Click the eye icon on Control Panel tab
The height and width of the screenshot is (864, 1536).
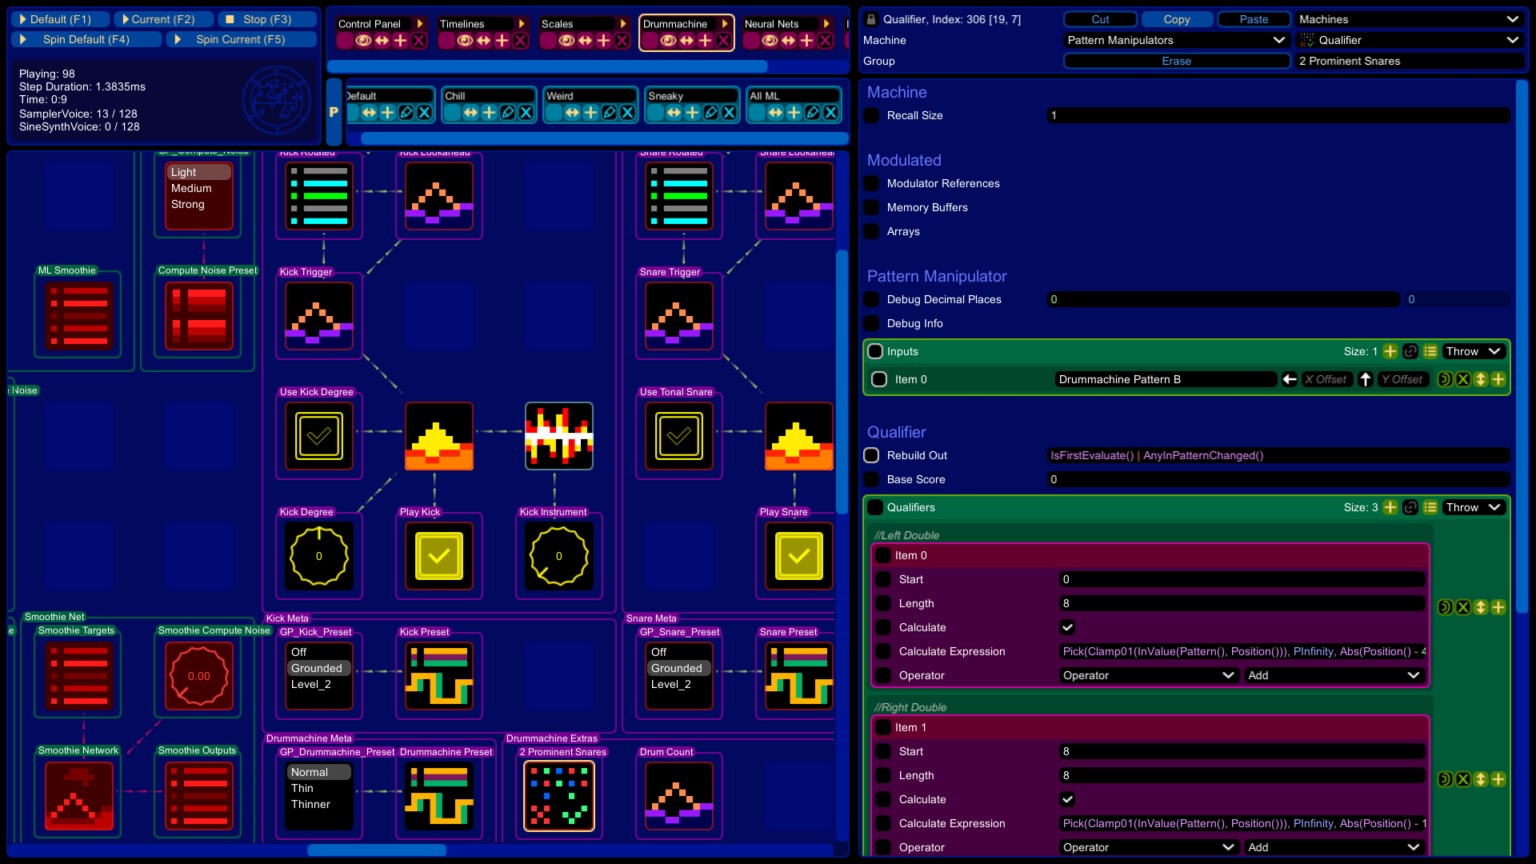(x=363, y=41)
